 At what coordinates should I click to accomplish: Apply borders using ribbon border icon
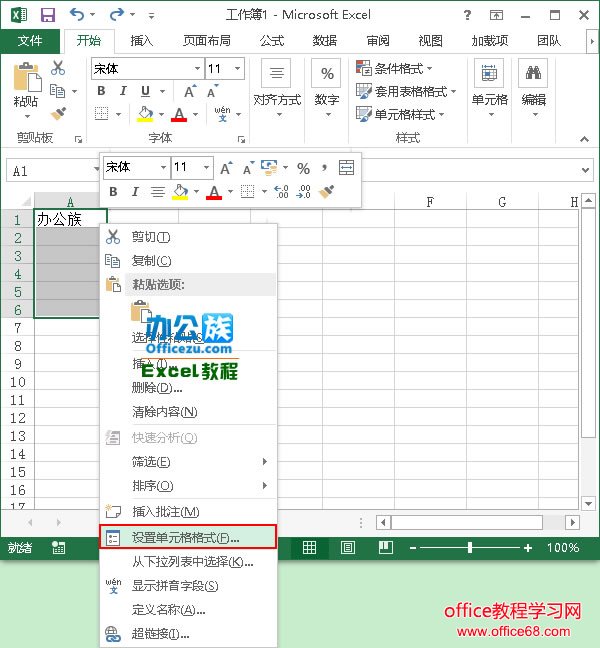click(x=102, y=113)
